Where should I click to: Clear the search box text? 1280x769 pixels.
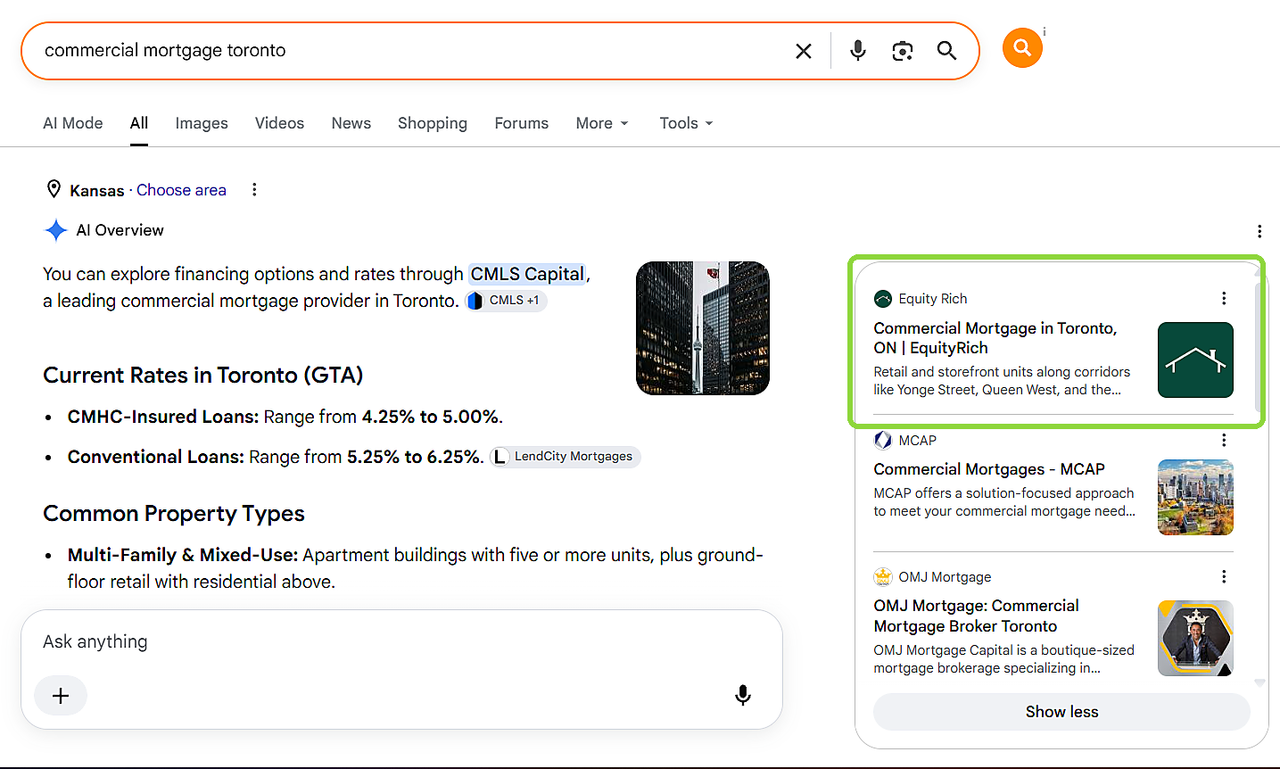(803, 51)
